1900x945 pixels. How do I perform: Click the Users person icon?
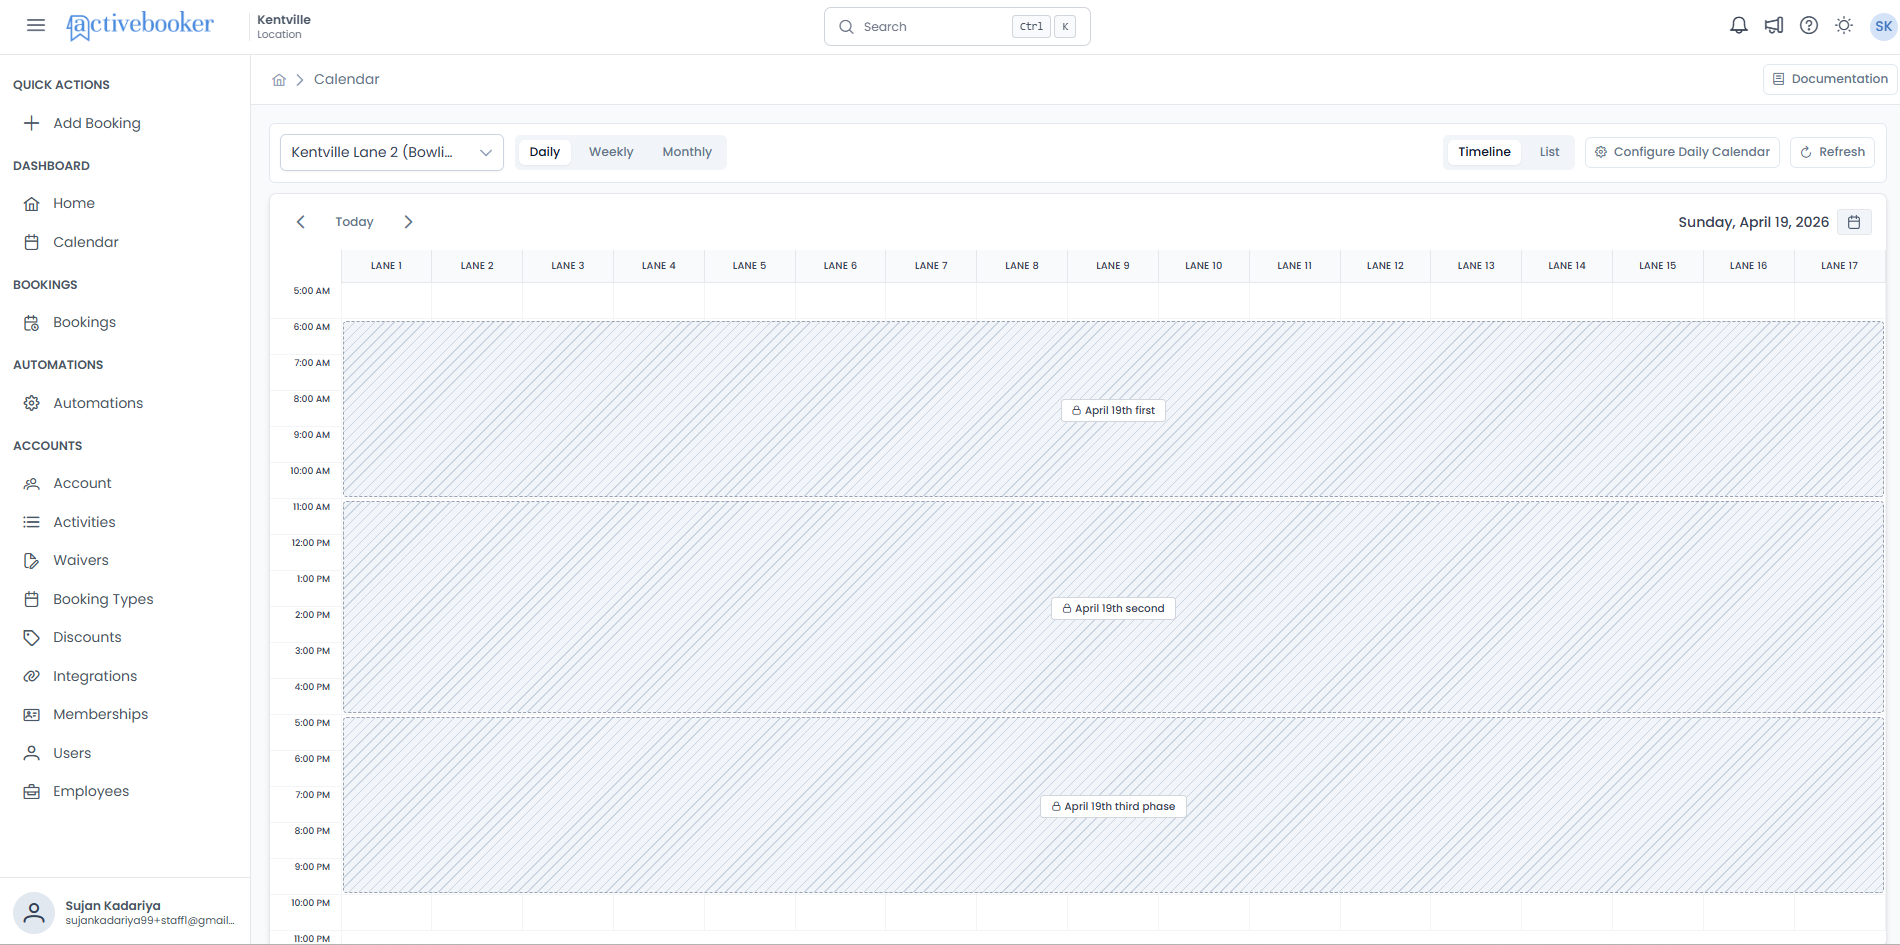32,753
